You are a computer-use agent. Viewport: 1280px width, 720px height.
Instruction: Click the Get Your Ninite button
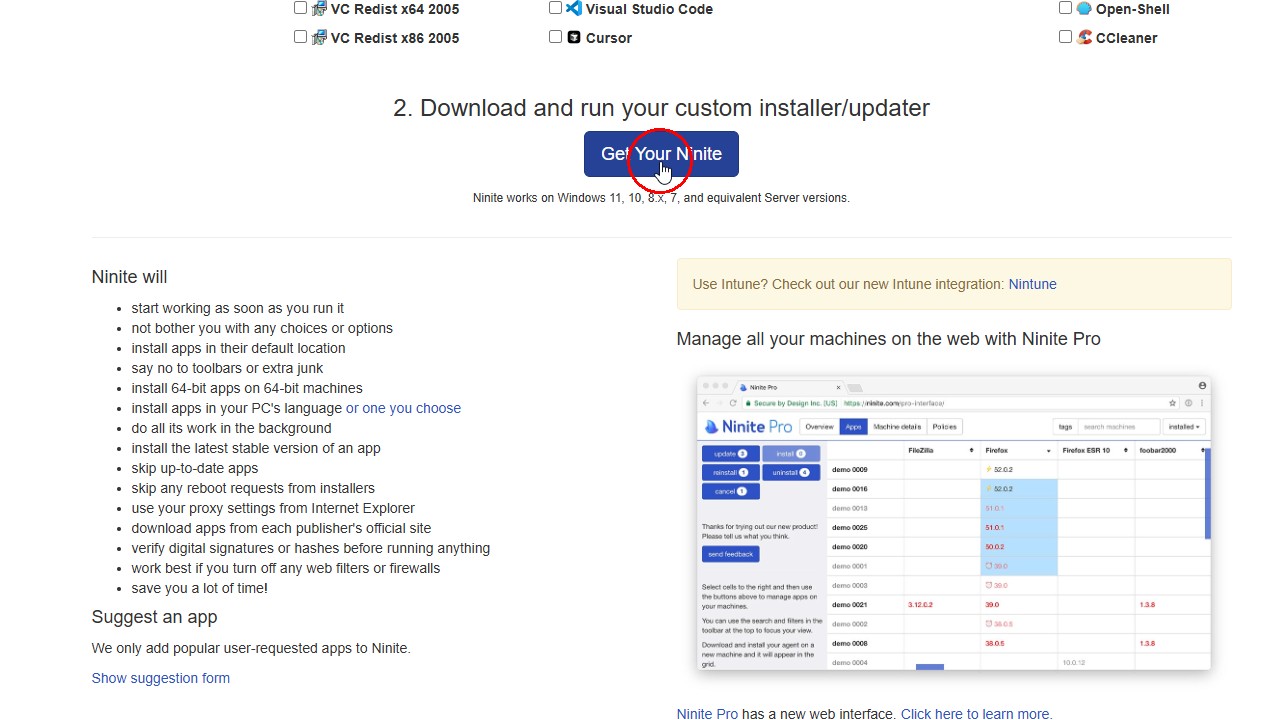pyautogui.click(x=661, y=154)
